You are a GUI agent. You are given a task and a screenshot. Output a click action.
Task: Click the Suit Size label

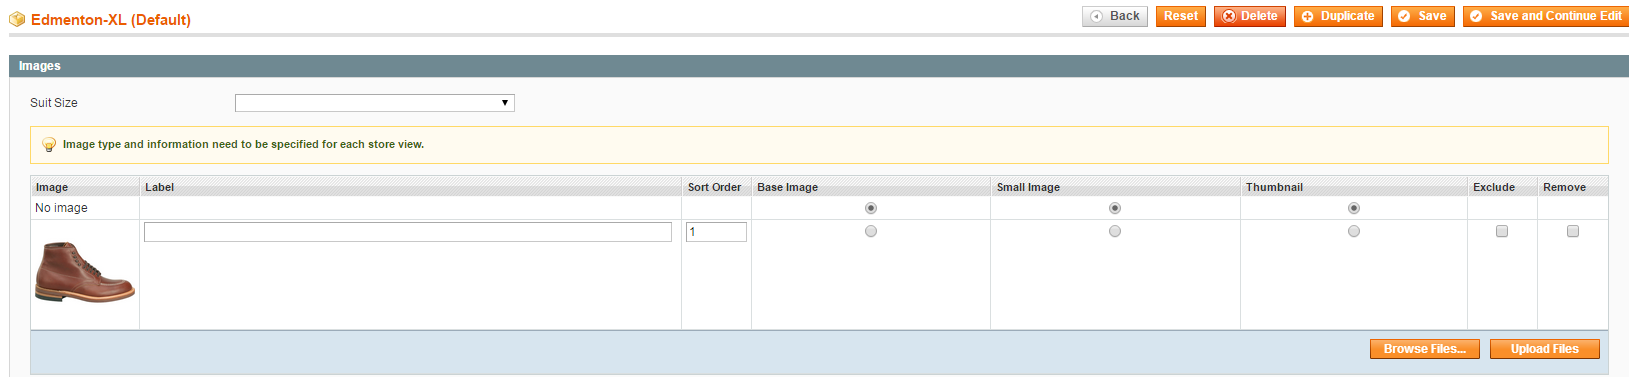[x=54, y=103]
